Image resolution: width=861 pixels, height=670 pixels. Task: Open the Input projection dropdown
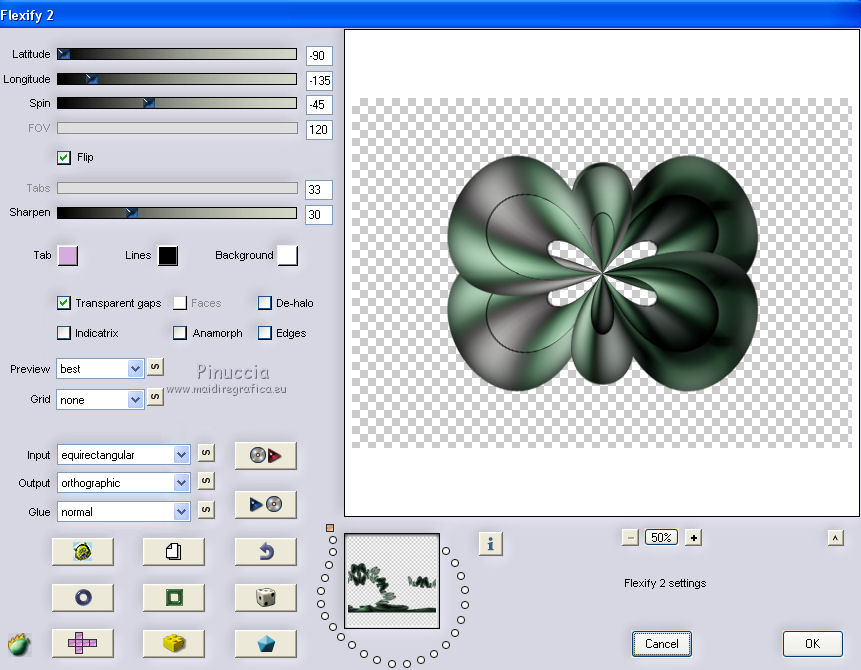[x=181, y=455]
